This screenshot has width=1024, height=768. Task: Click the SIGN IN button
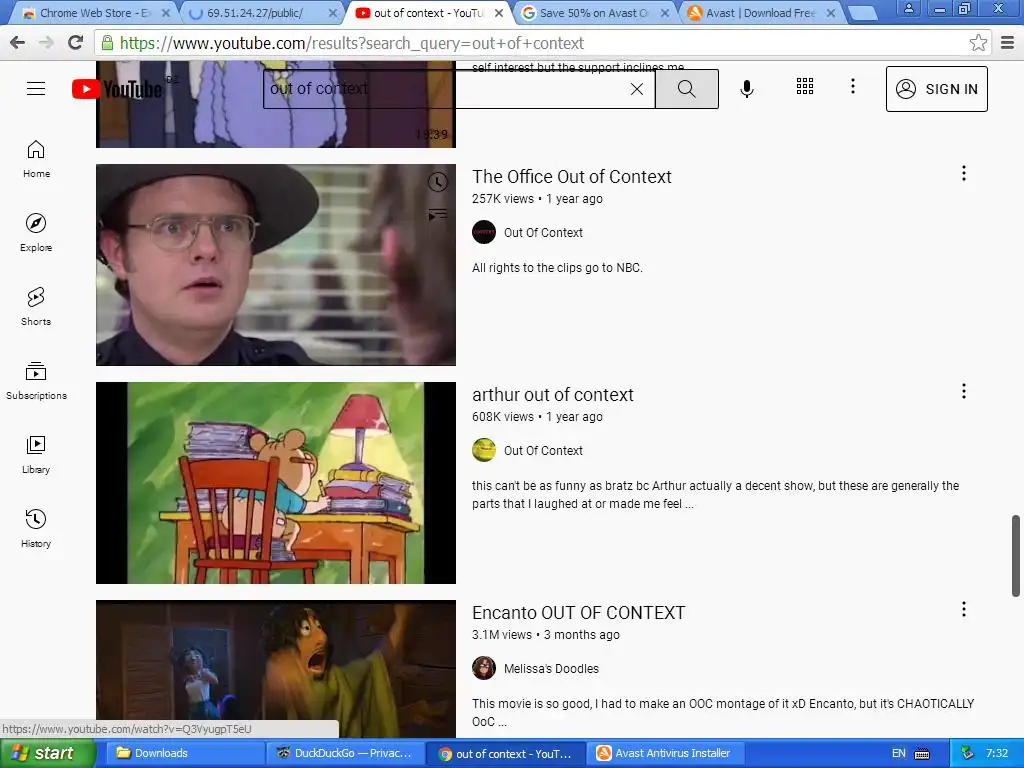tap(936, 89)
